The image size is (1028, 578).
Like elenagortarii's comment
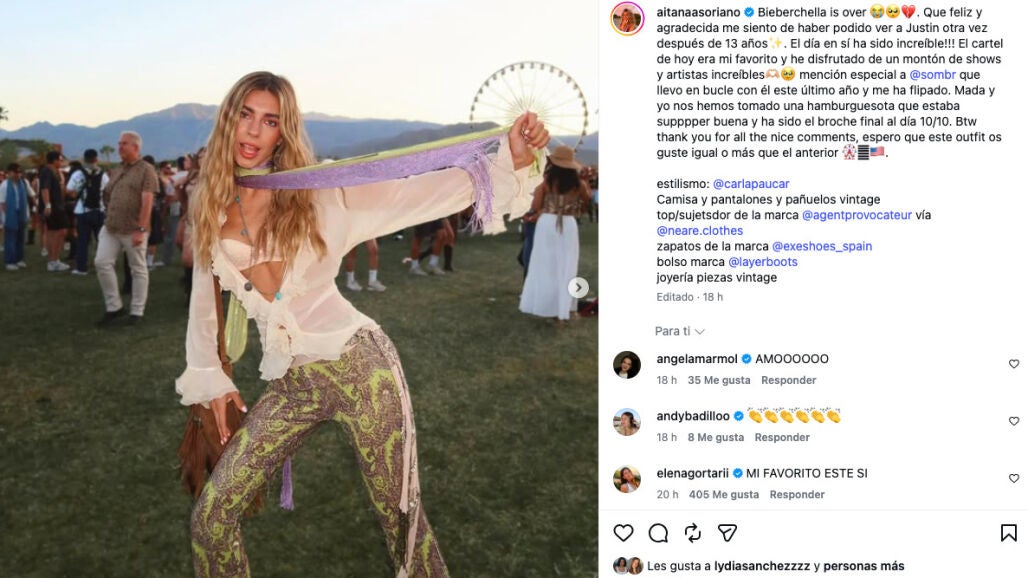tap(1014, 478)
